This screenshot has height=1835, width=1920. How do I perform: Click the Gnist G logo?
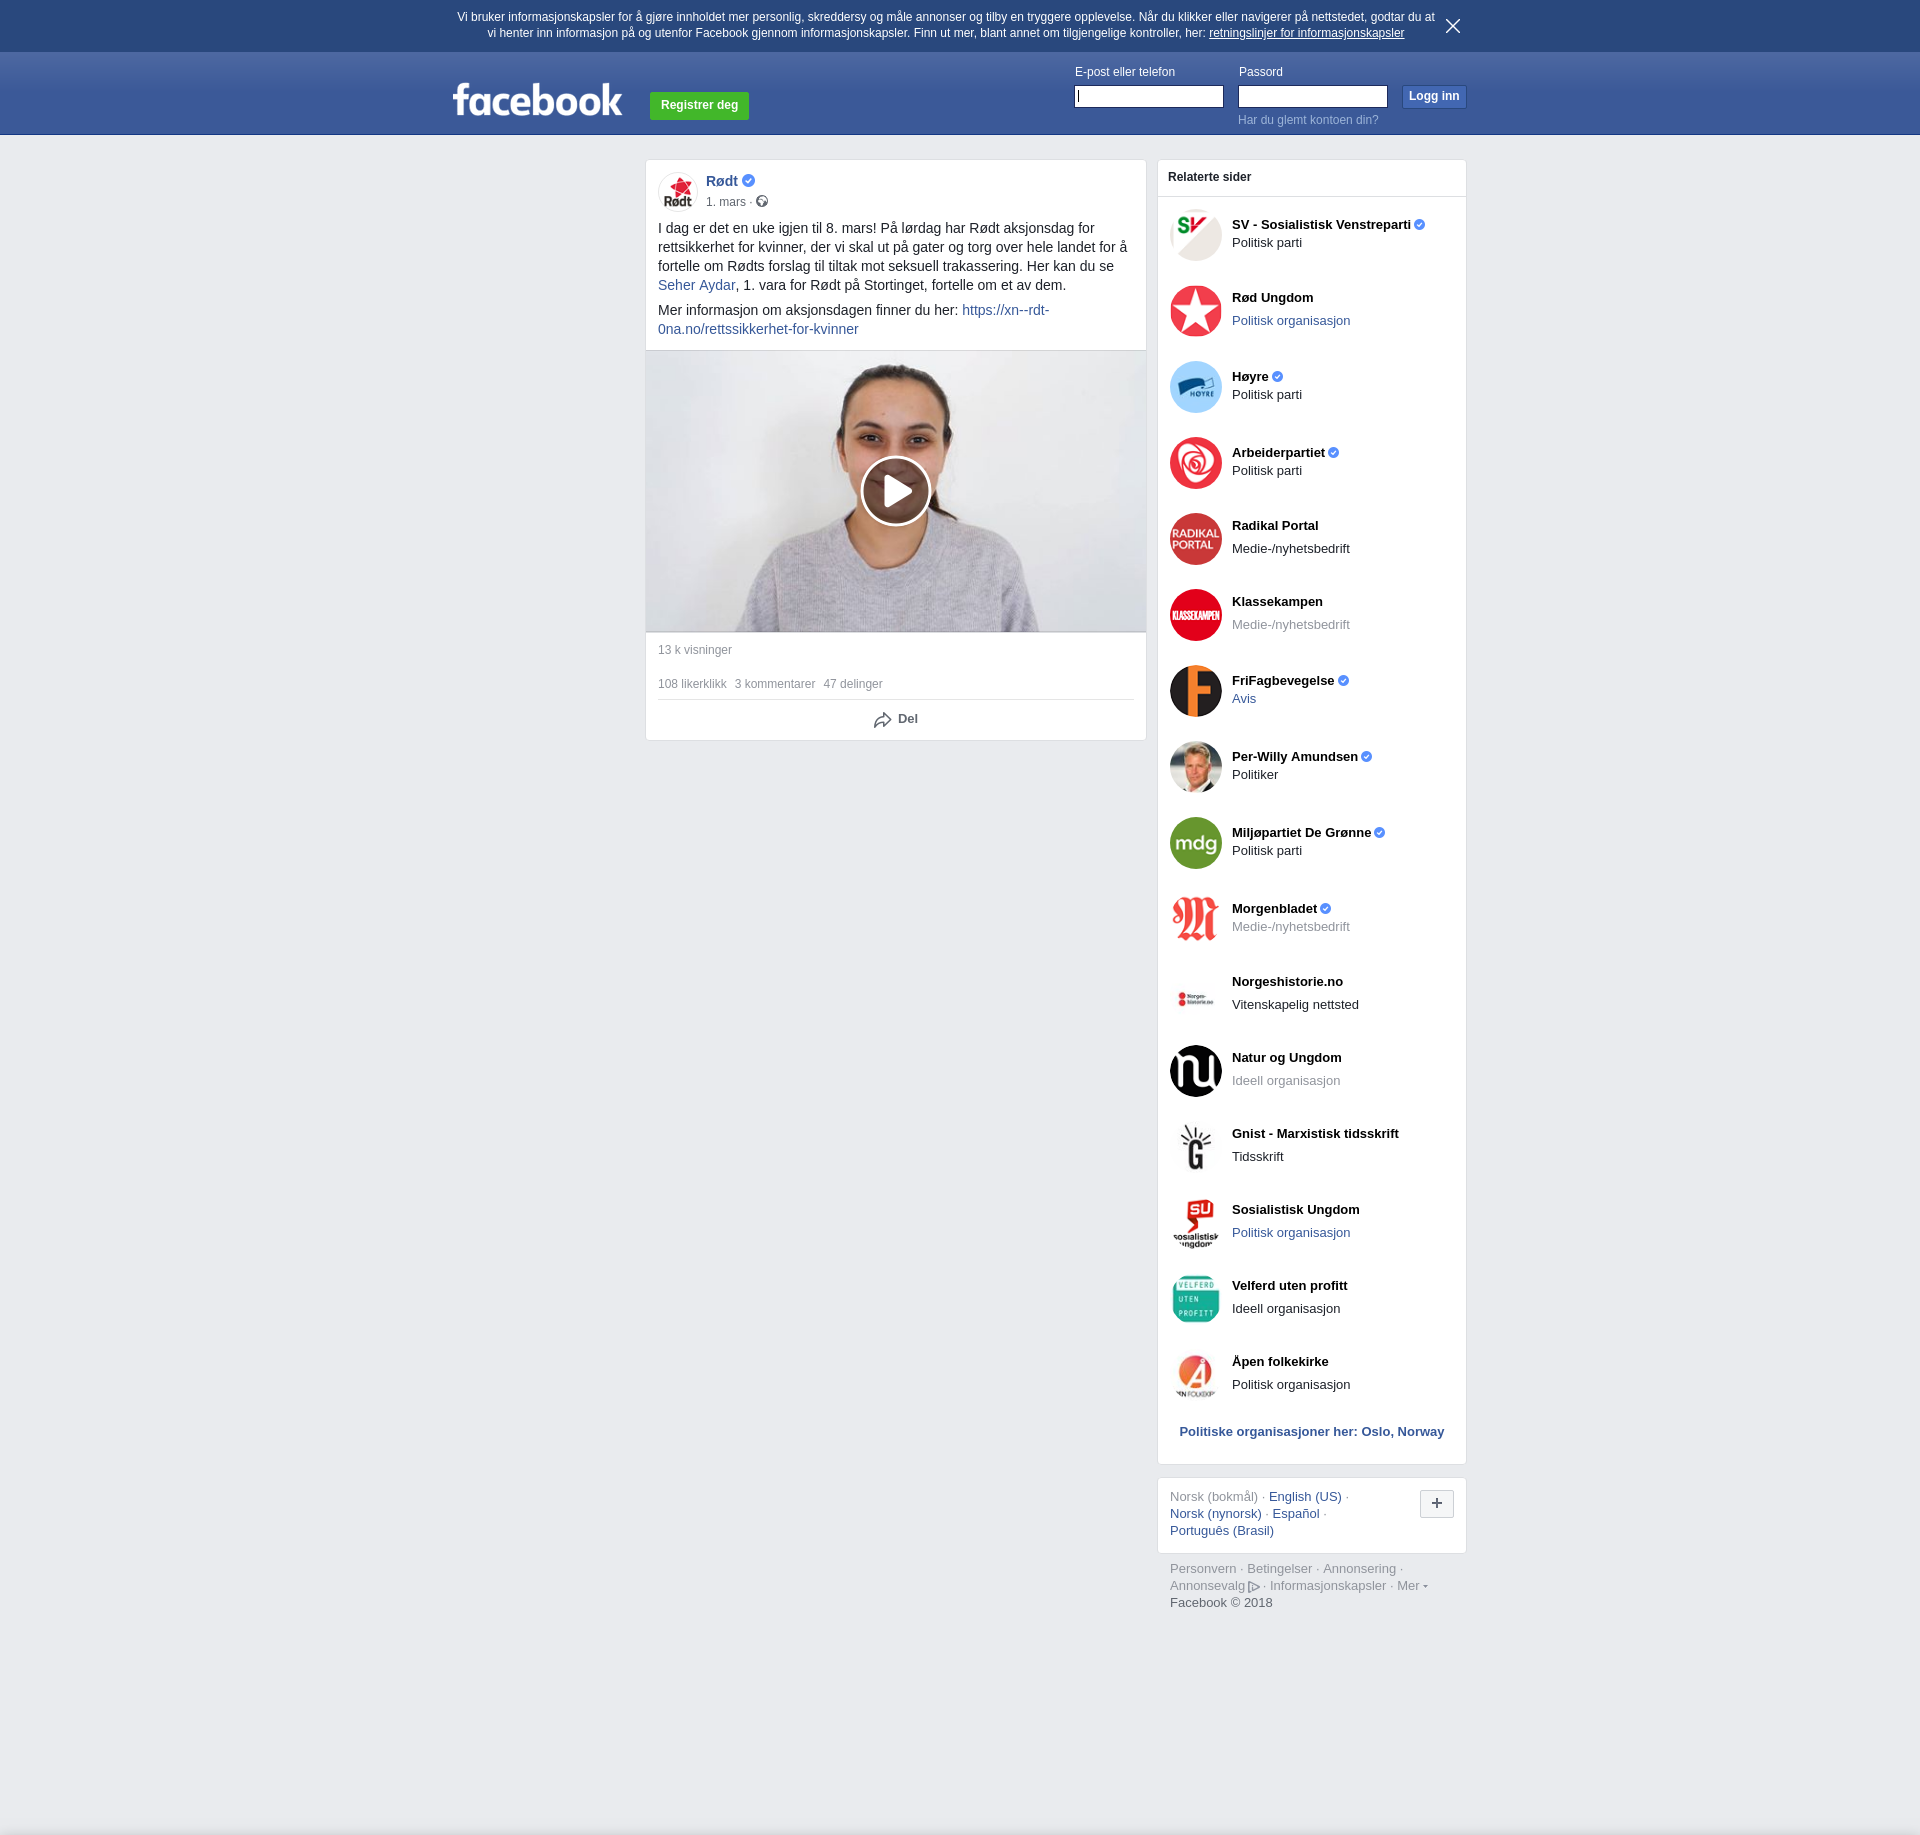[x=1196, y=1147]
